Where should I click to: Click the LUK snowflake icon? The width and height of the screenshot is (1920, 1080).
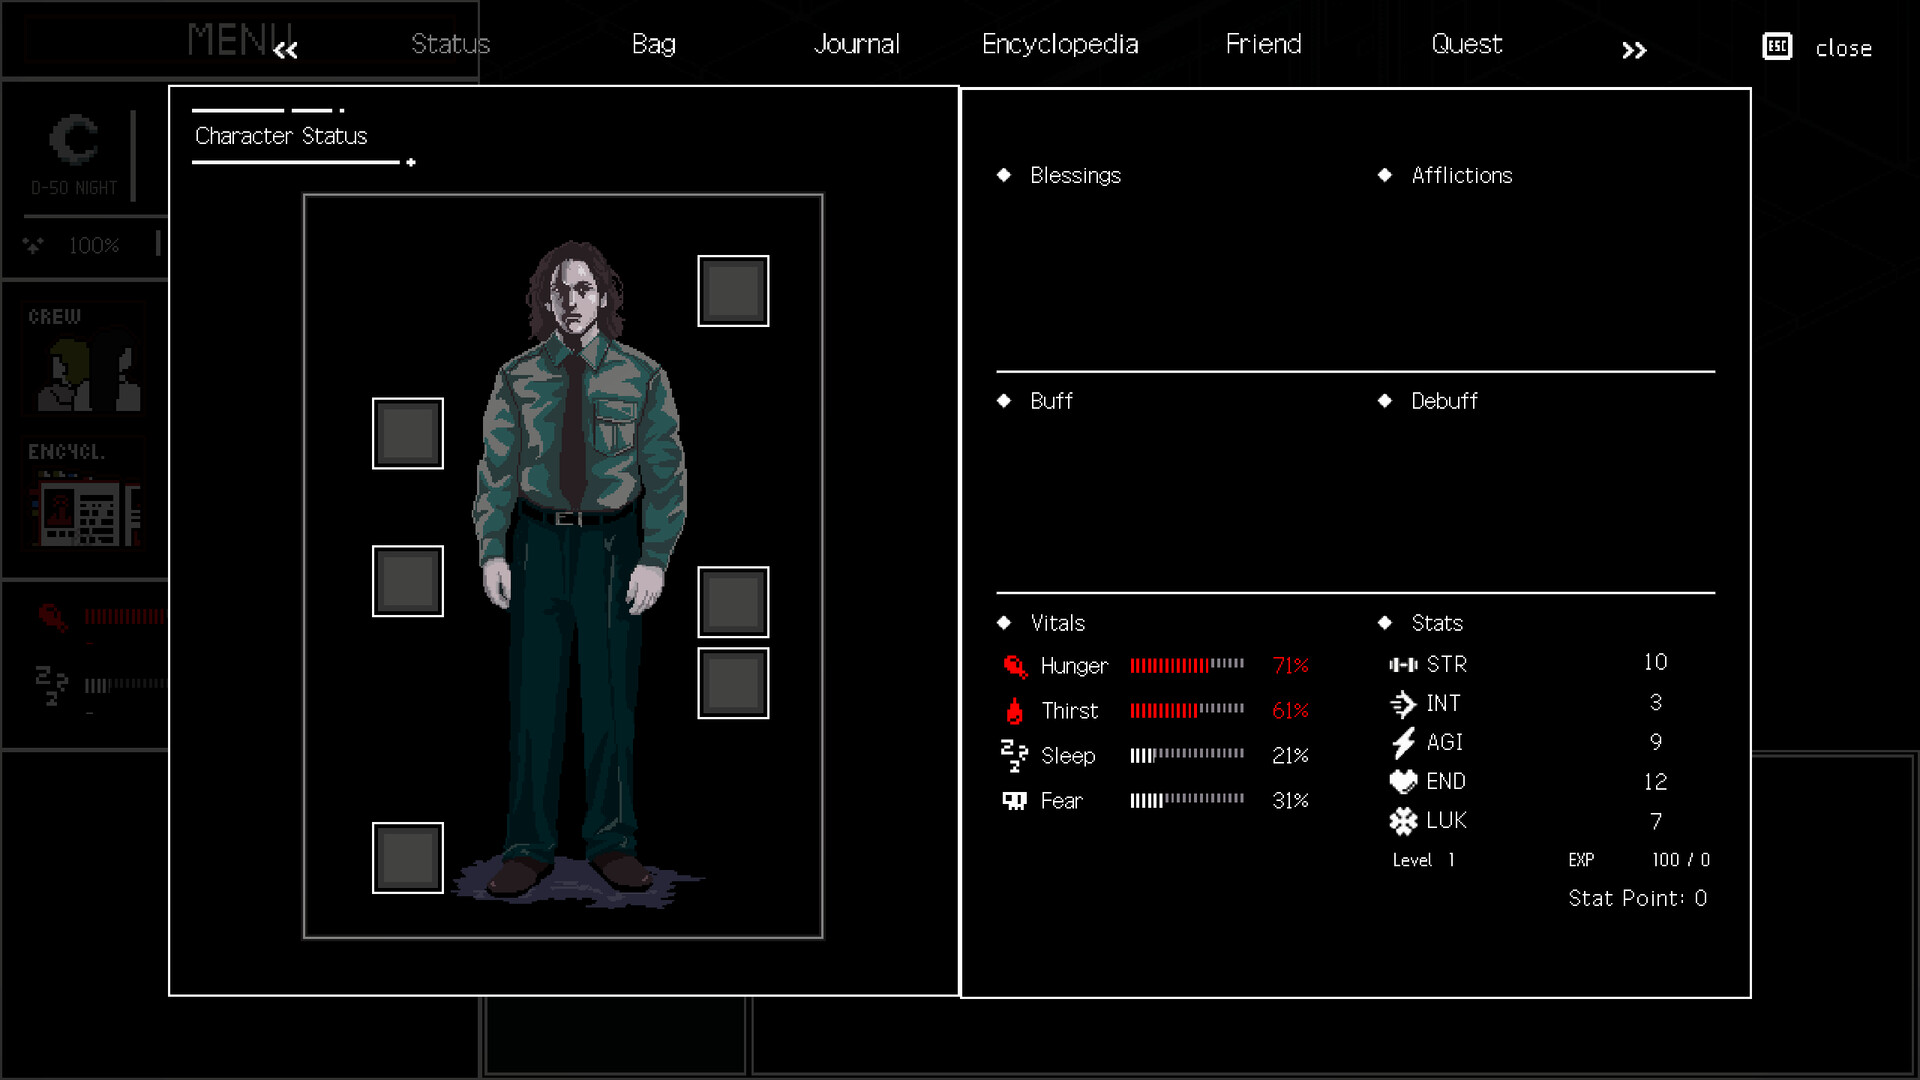coord(1401,820)
